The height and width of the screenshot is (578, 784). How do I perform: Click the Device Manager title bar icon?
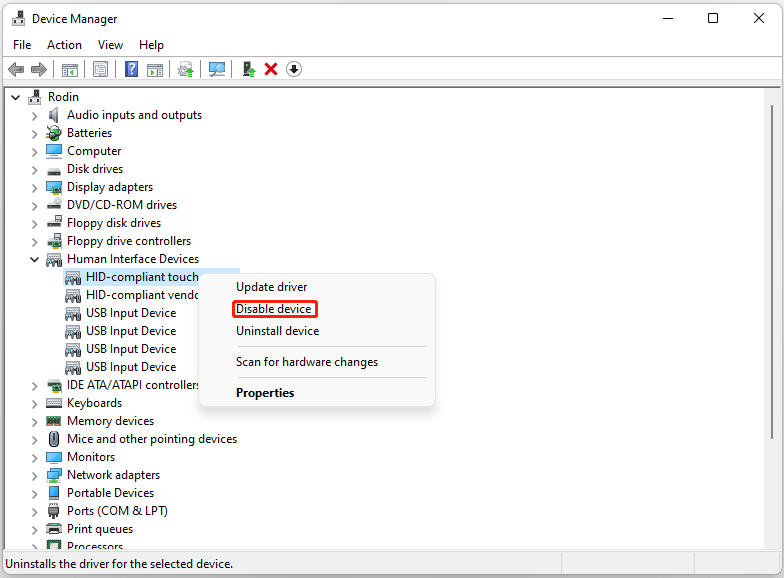pos(18,18)
